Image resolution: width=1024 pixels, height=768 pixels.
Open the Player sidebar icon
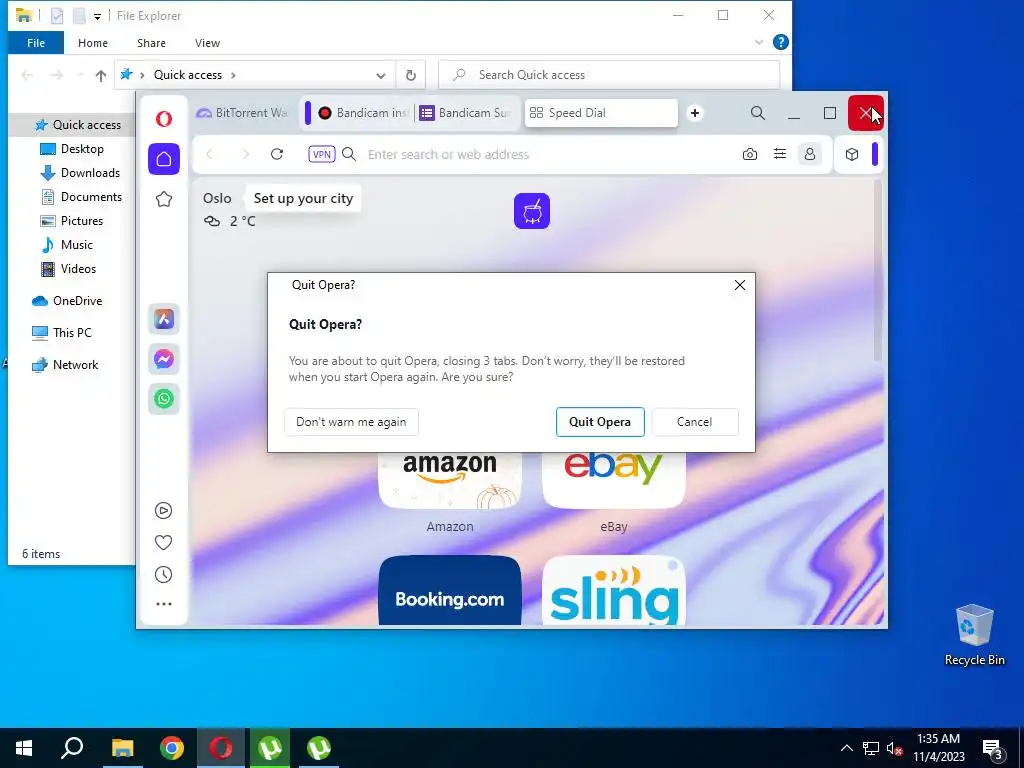163,510
